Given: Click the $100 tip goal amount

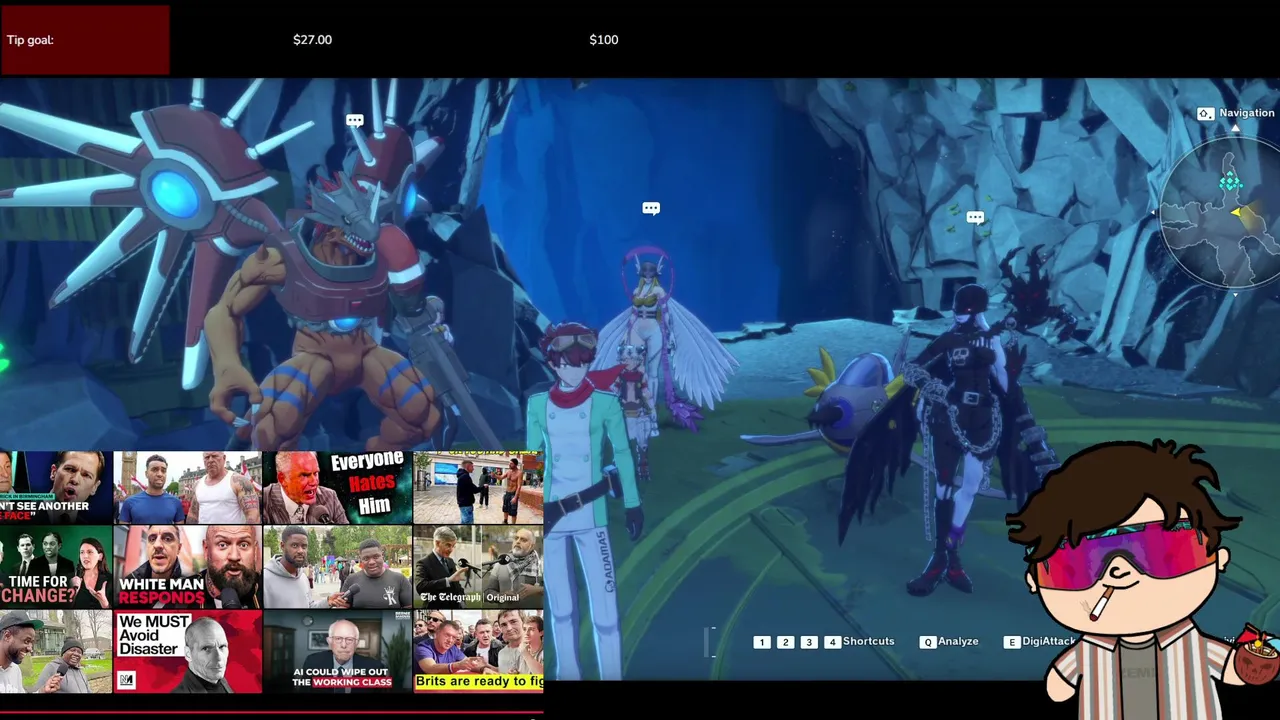Looking at the screenshot, I should (x=604, y=40).
